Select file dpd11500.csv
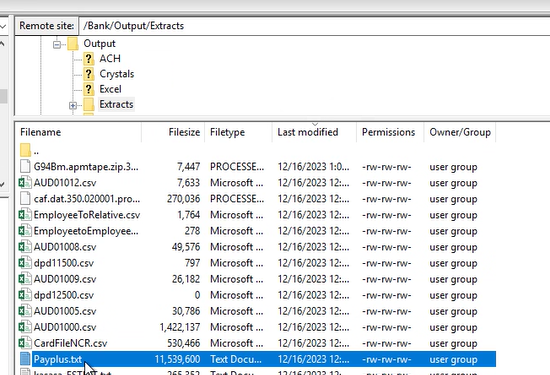Screen dimensions: 550x375 click(63, 263)
